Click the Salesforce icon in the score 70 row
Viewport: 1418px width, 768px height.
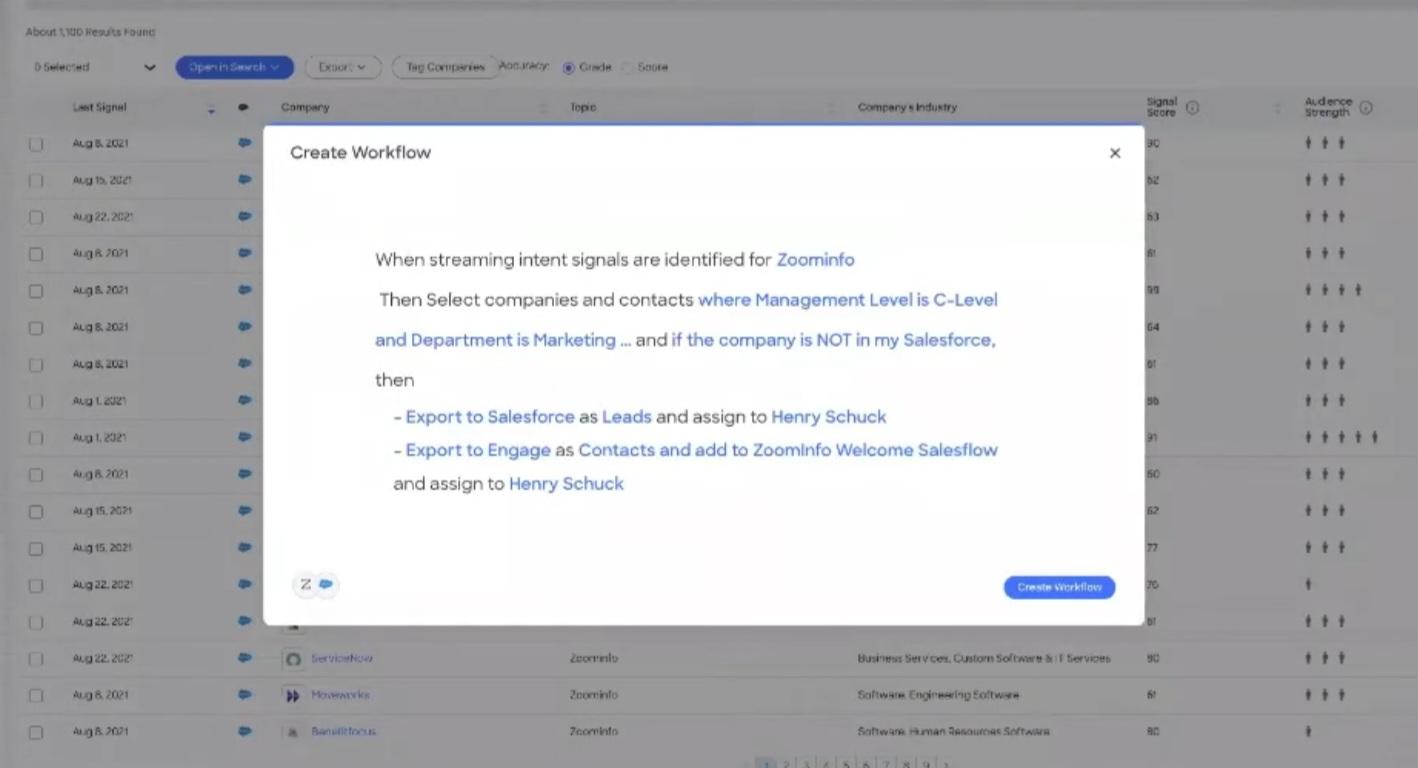tap(245, 584)
